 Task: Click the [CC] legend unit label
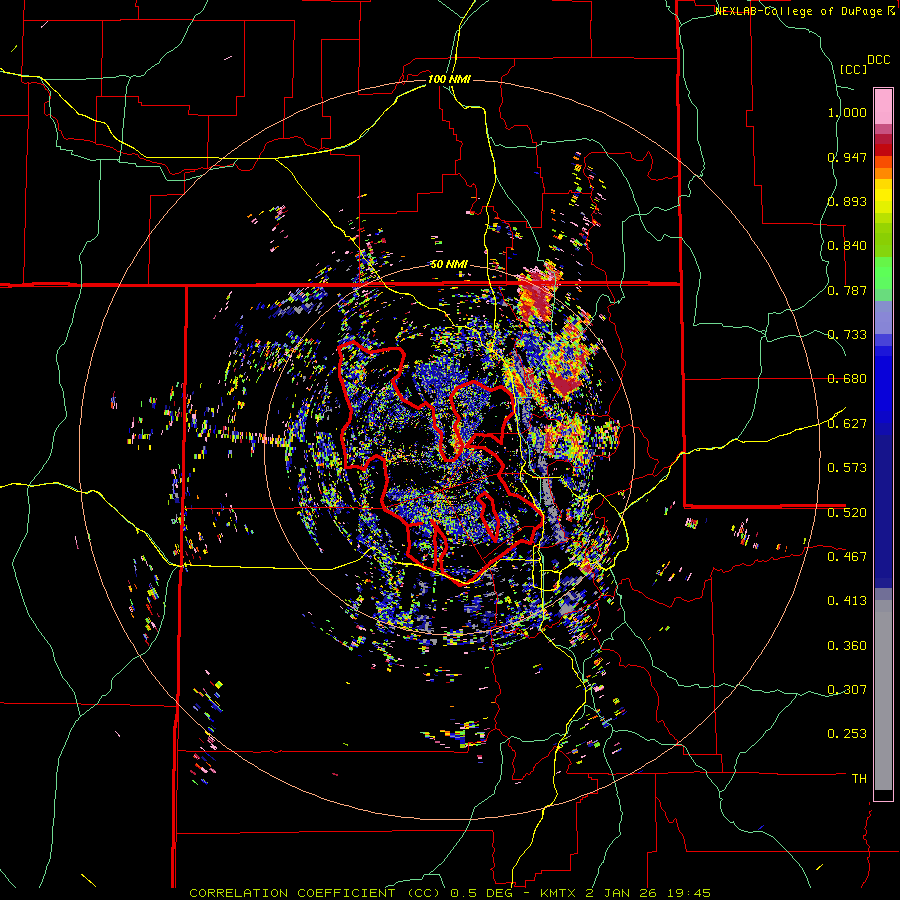[x=854, y=69]
